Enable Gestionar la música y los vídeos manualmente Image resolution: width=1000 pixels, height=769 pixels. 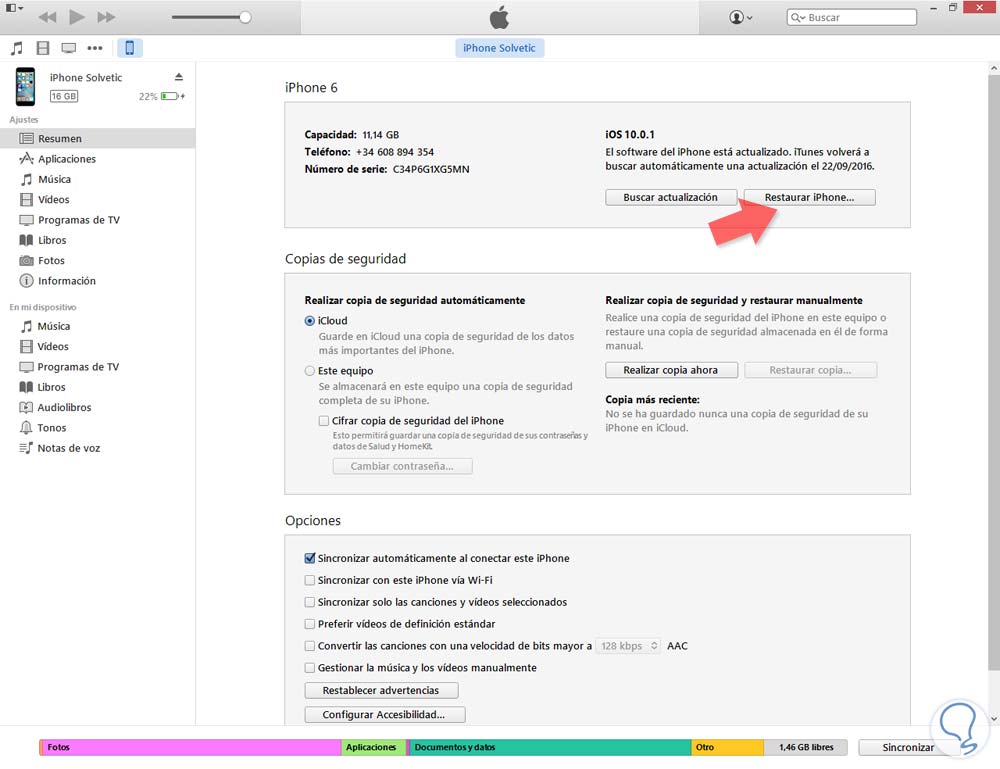[x=309, y=668]
